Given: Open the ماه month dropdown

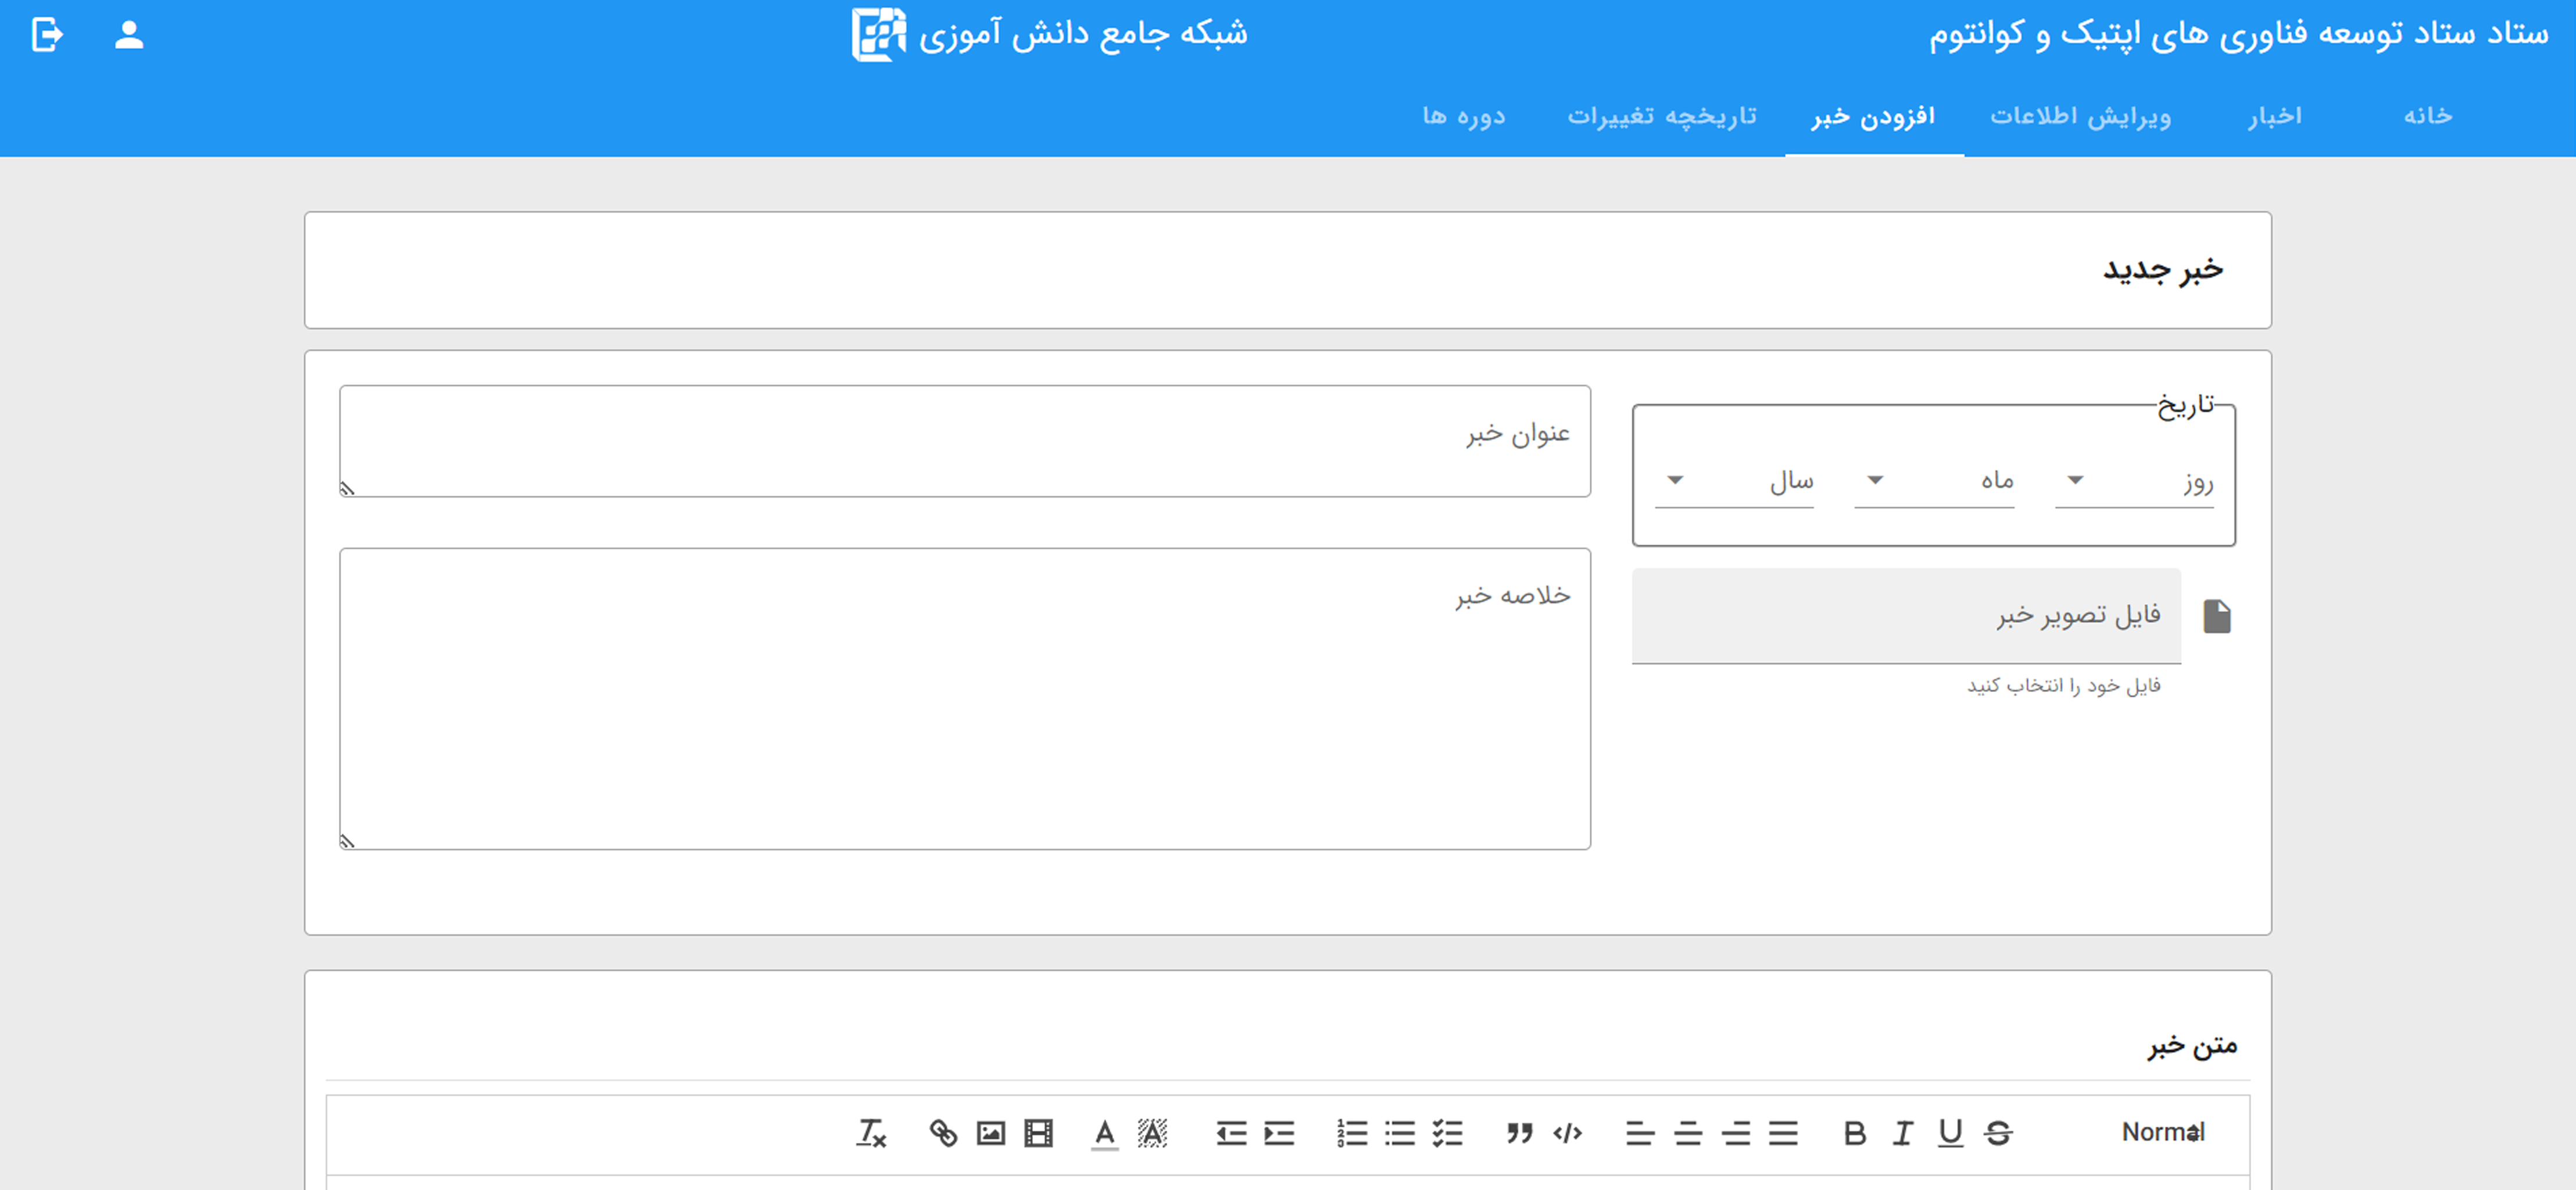Looking at the screenshot, I should click(1934, 482).
